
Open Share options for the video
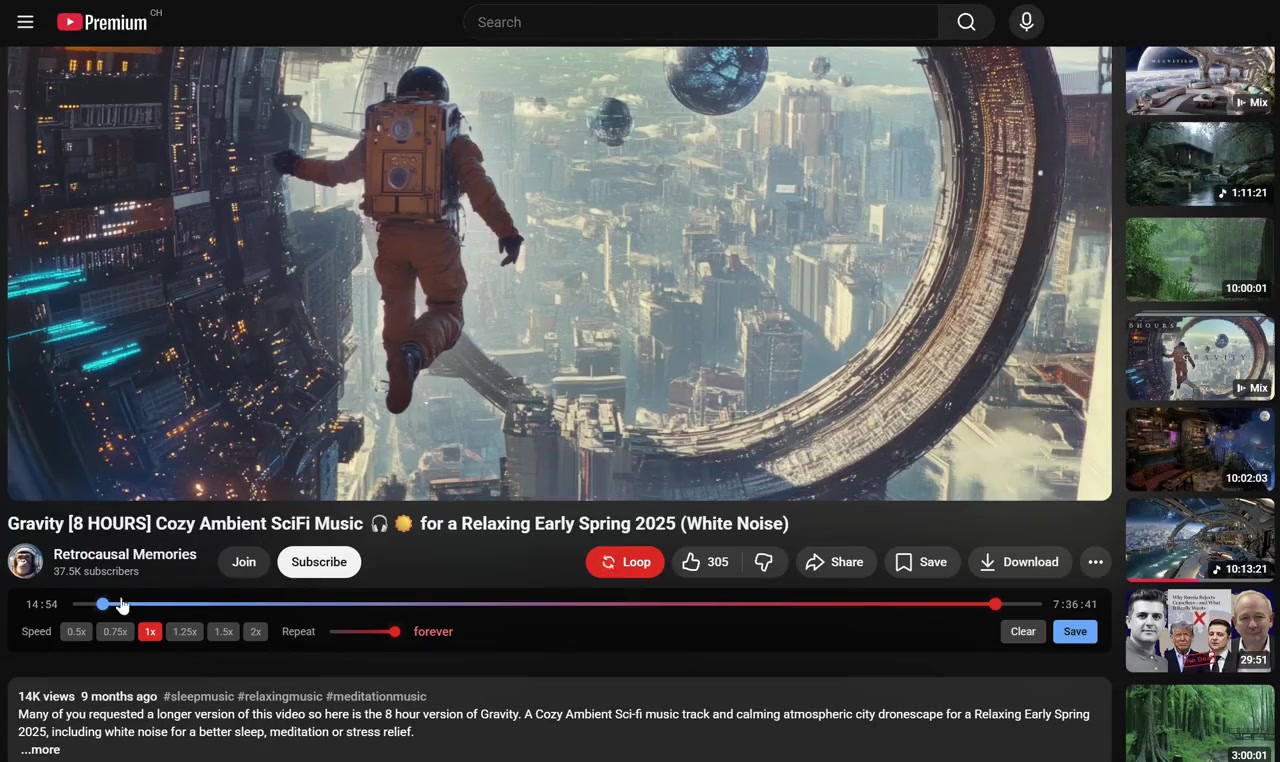[836, 561]
